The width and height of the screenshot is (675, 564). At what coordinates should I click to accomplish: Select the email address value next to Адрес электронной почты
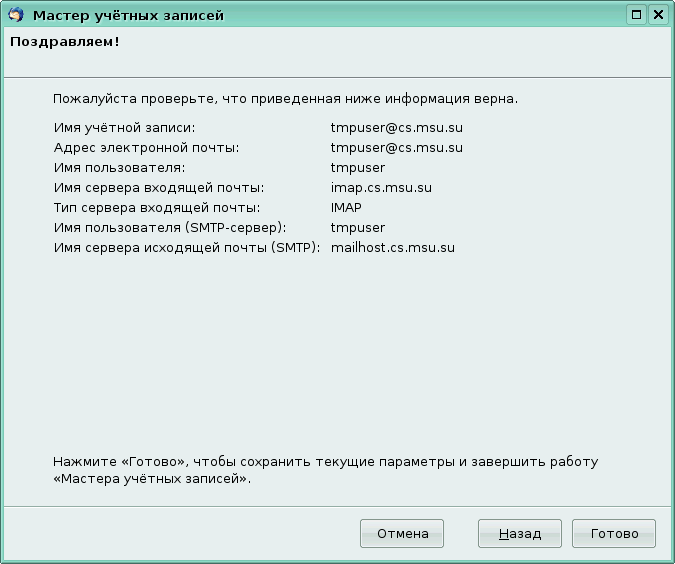[x=396, y=148]
